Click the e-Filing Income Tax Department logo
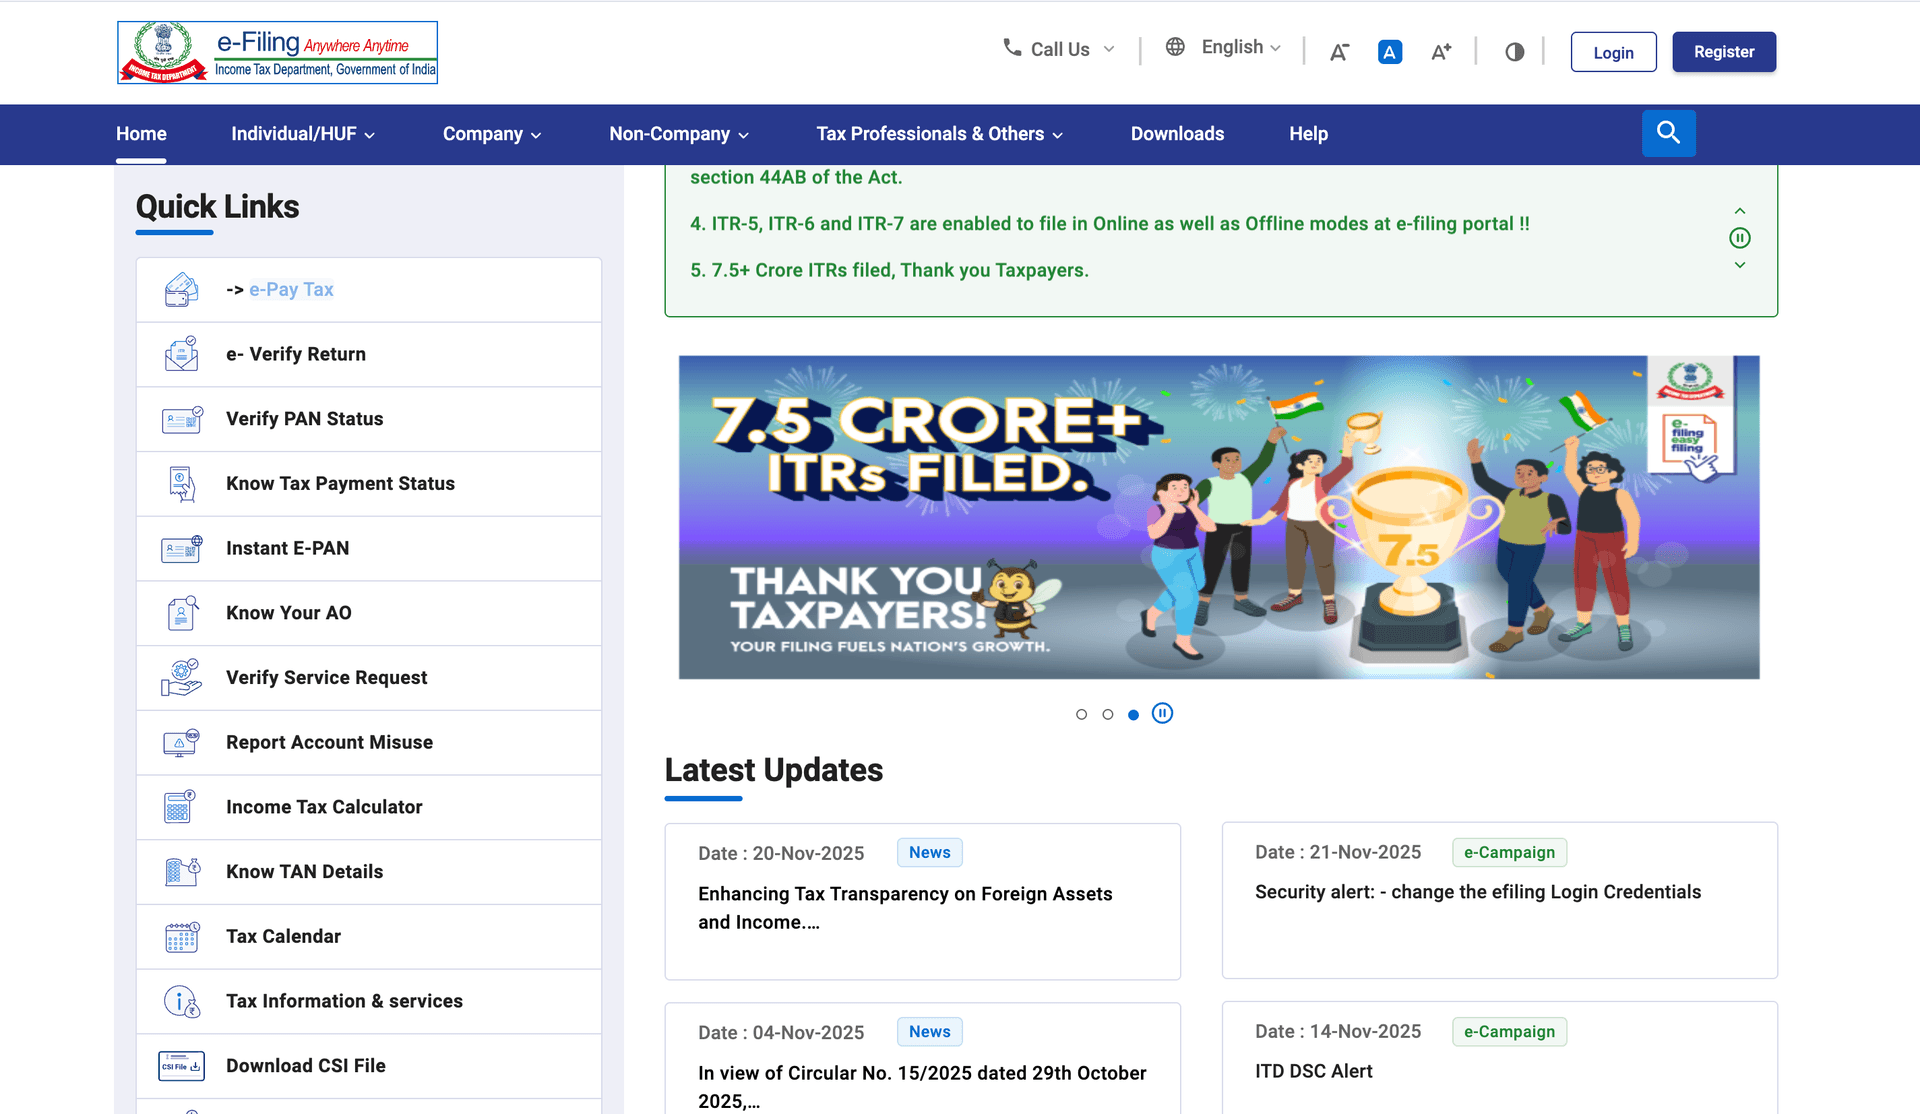1920x1114 pixels. (277, 52)
